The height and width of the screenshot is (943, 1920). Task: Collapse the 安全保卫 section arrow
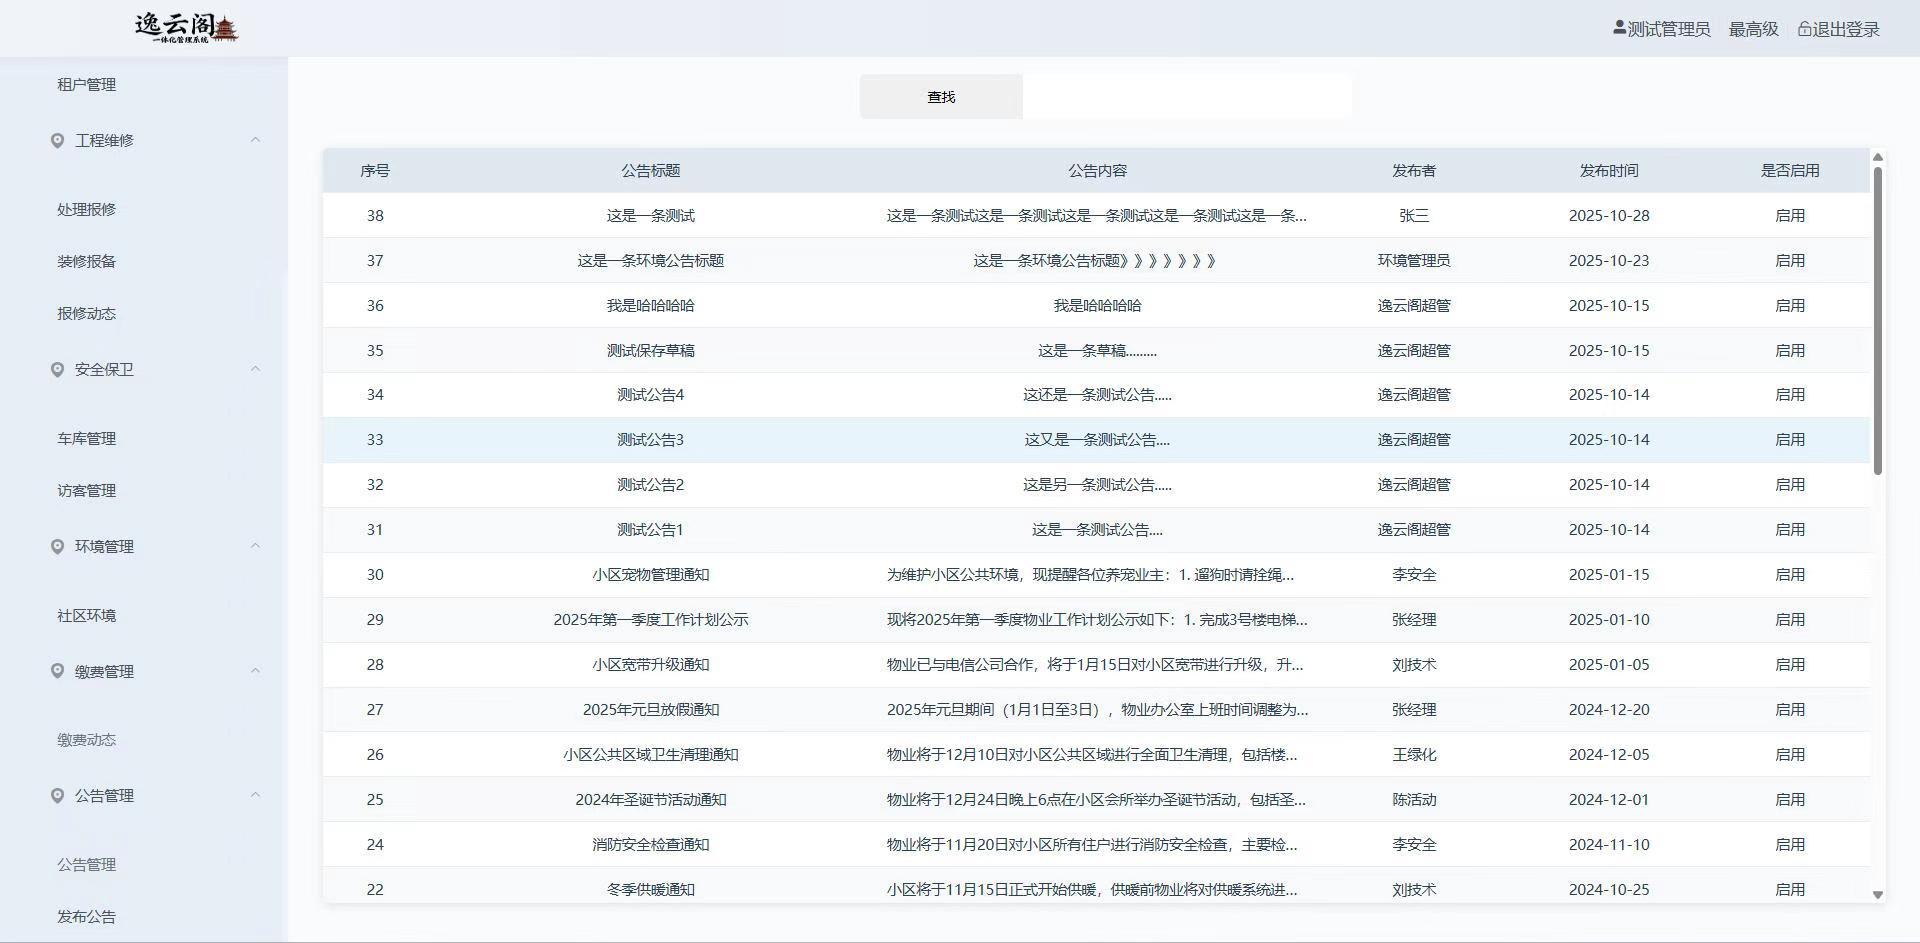255,369
